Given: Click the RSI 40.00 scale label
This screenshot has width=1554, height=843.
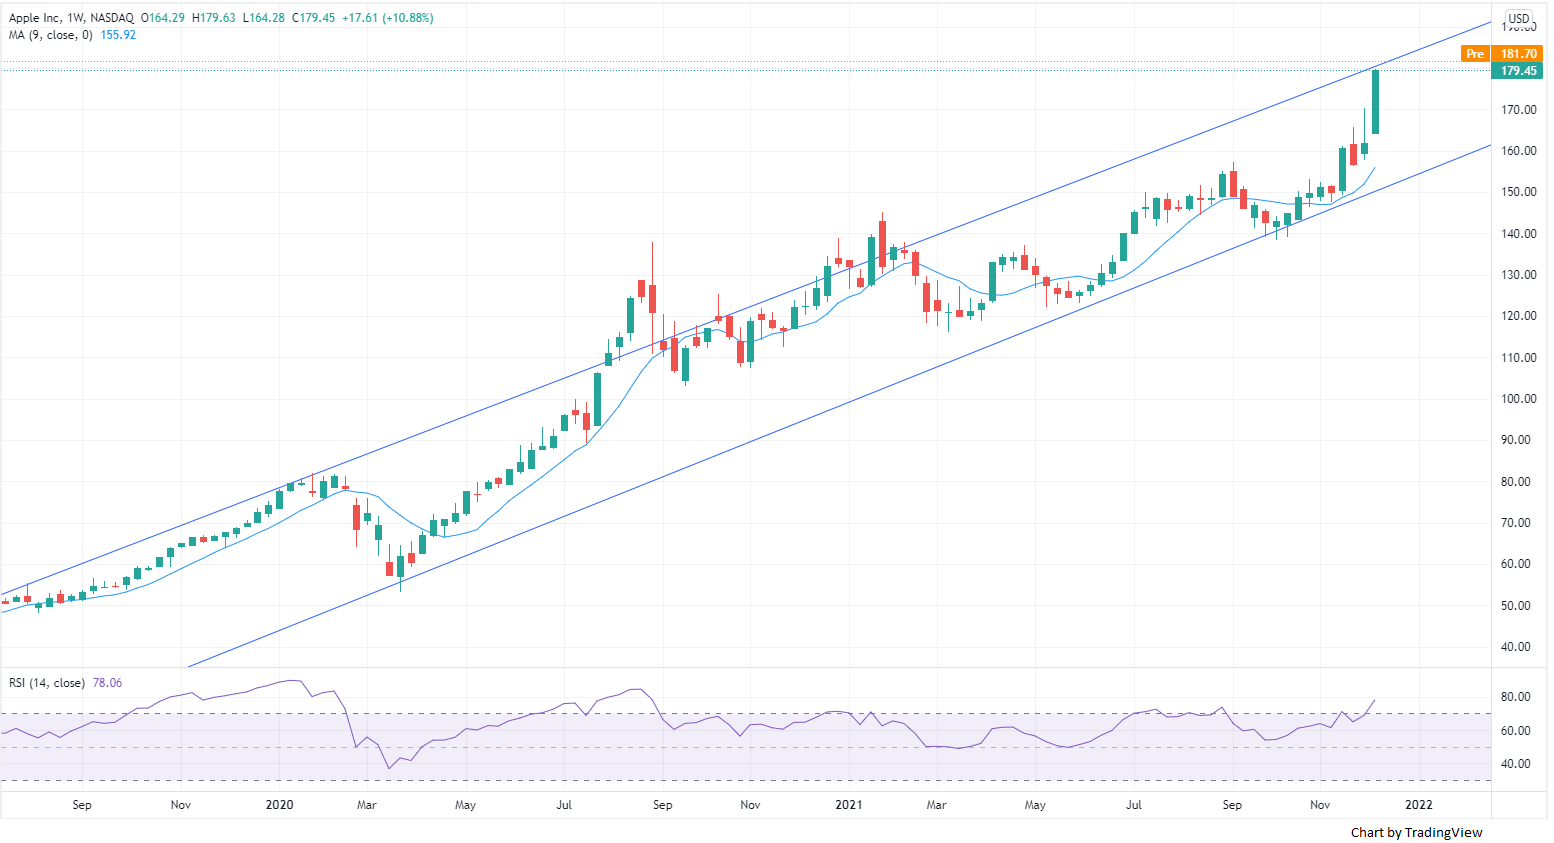Looking at the screenshot, I should [1515, 764].
